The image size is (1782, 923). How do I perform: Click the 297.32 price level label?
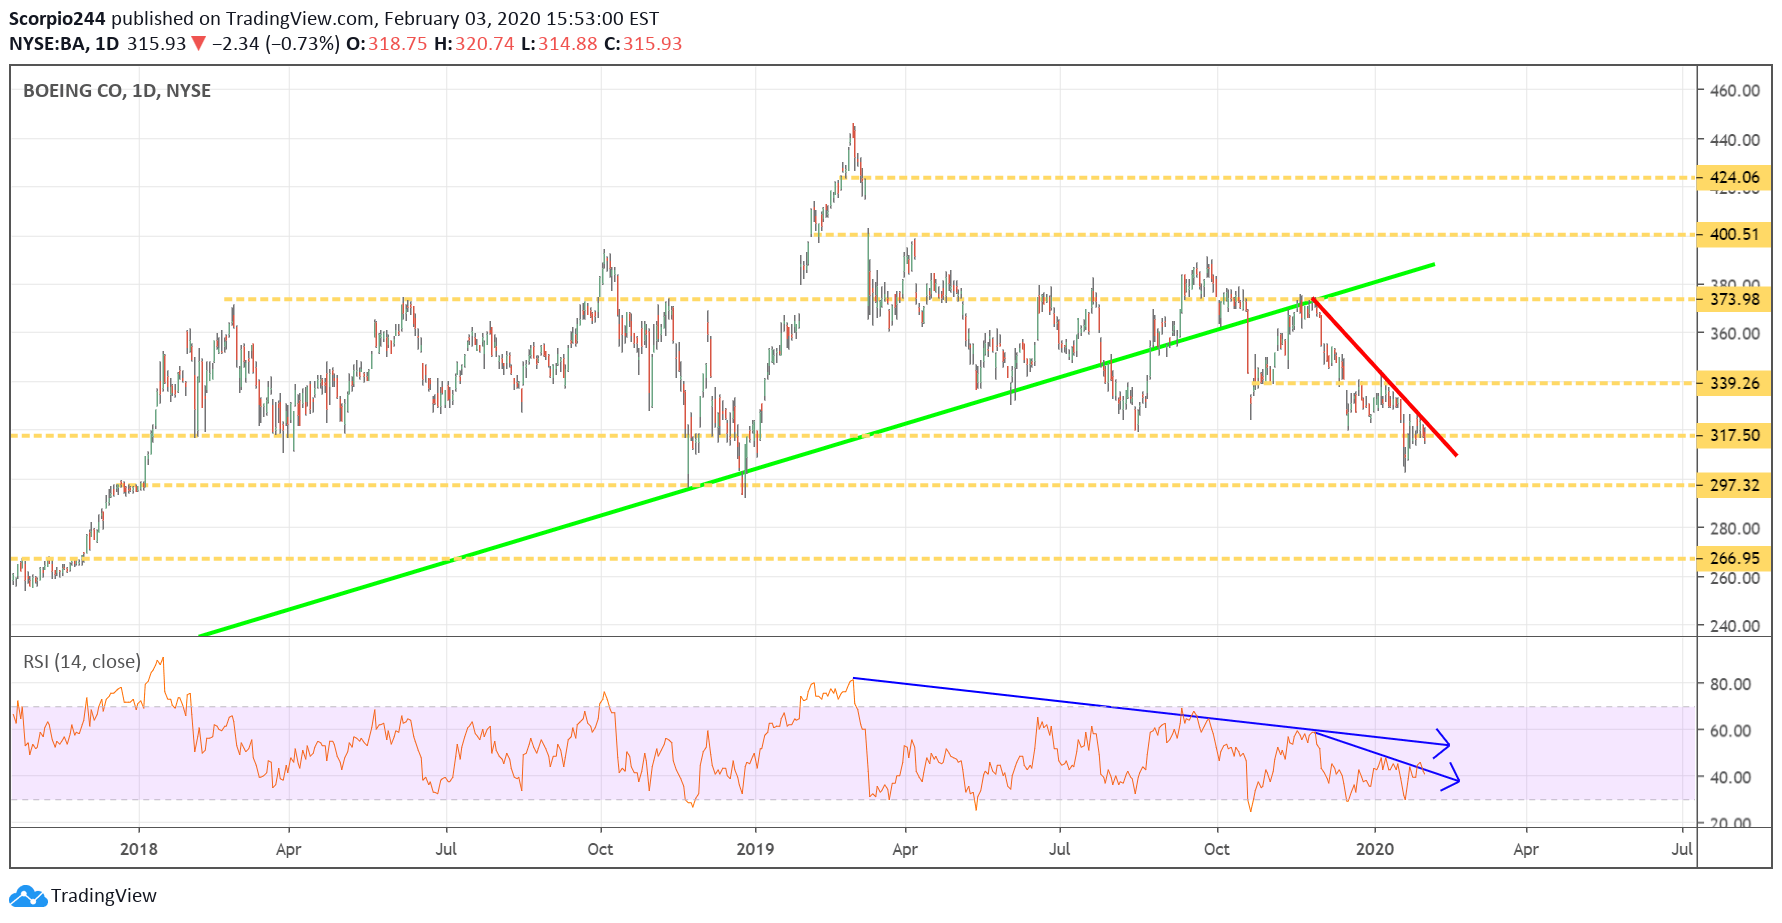[x=1734, y=485]
